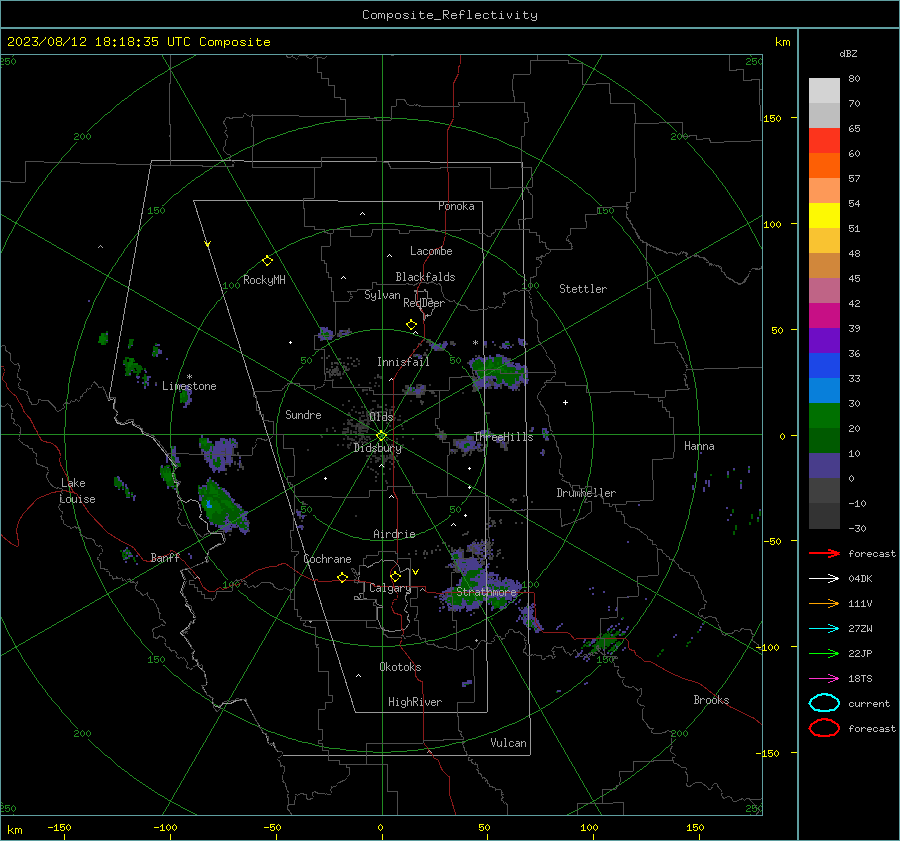Click the Strathmore city label
This screenshot has height=841, width=900.
tap(486, 592)
